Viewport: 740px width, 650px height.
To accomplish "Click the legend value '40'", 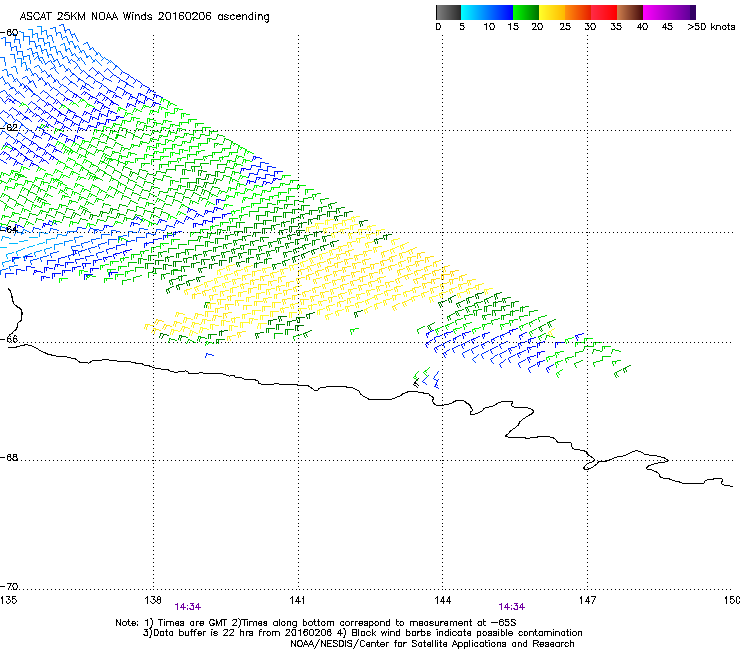I will point(642,27).
